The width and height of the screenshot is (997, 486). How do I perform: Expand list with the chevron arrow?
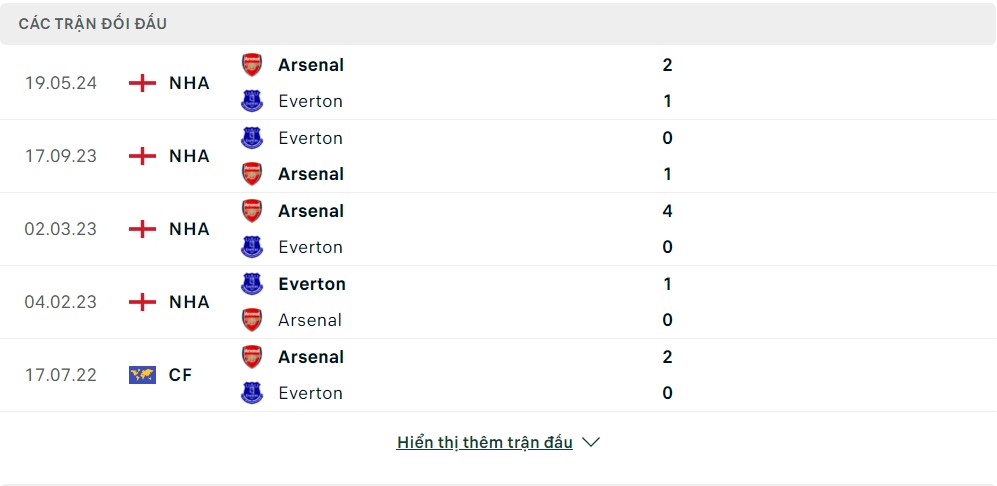591,442
